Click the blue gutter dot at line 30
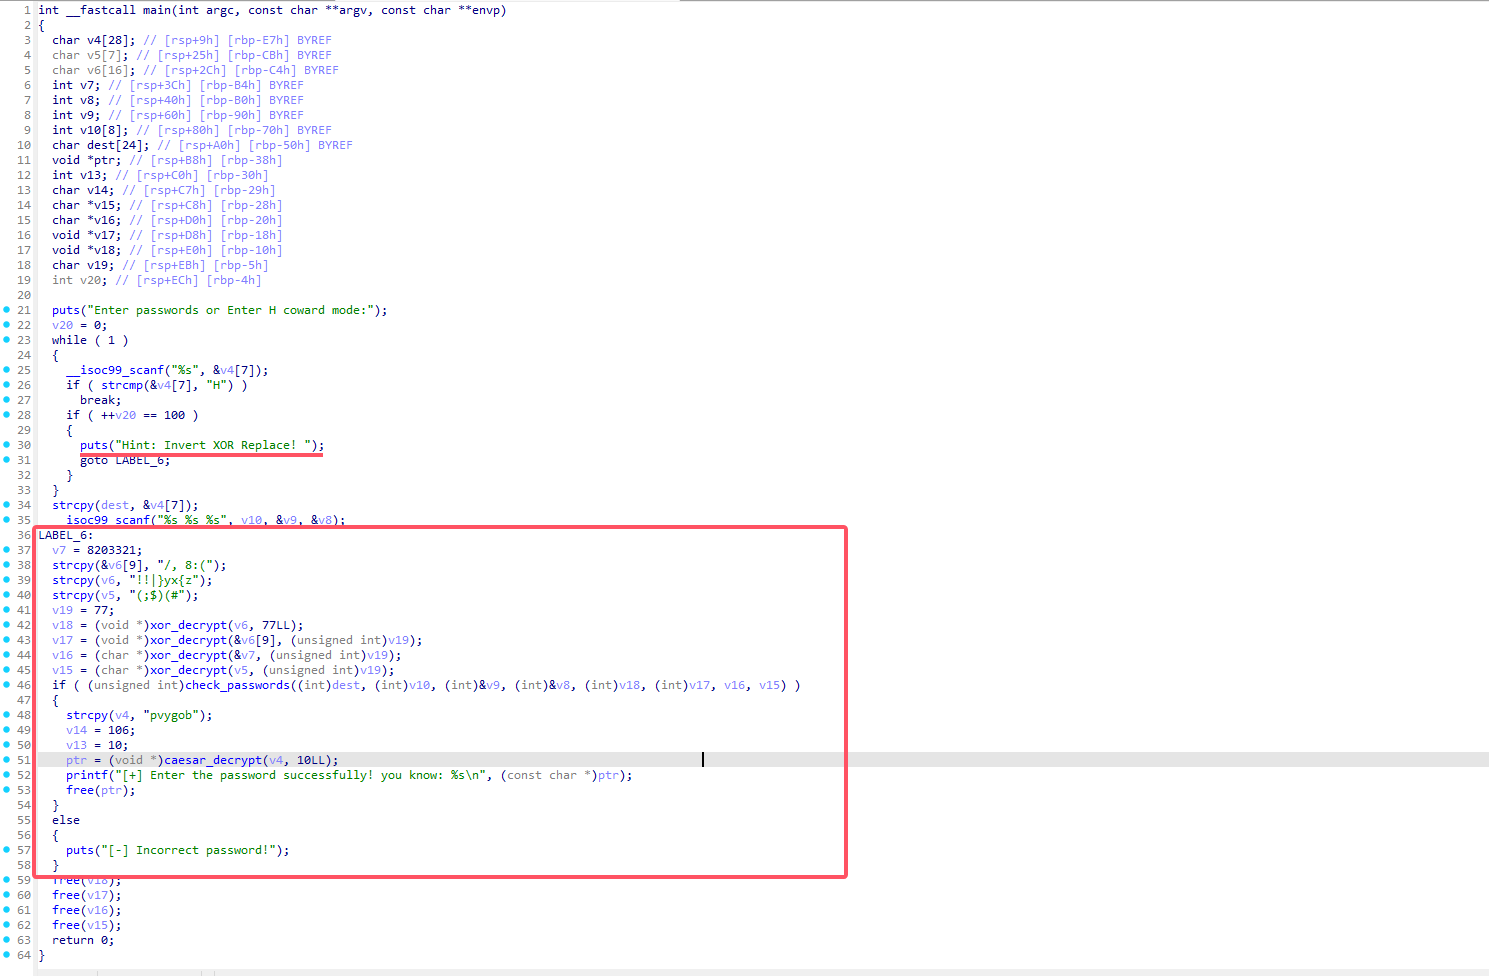The width and height of the screenshot is (1489, 976). (x=7, y=445)
